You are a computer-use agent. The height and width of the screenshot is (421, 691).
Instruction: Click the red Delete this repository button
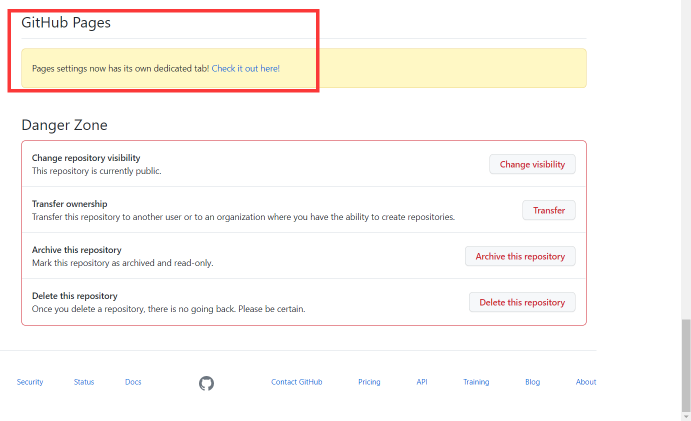tap(522, 302)
